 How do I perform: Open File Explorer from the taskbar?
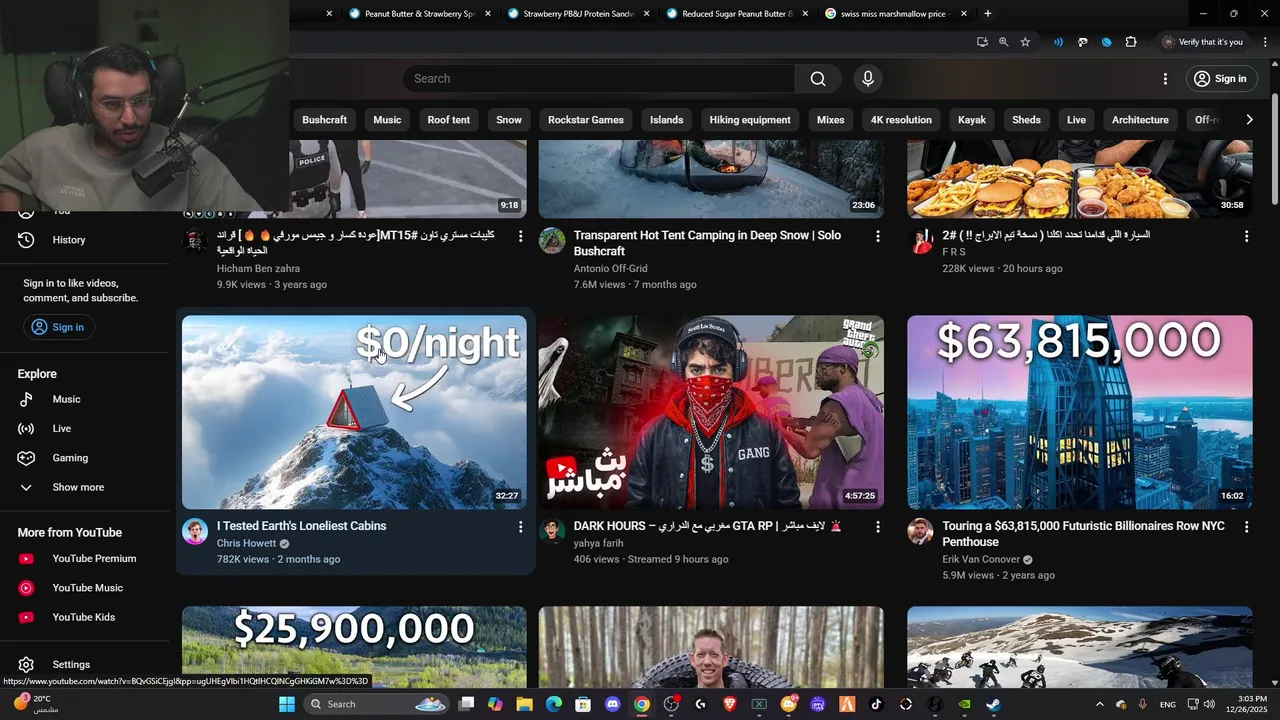click(524, 704)
